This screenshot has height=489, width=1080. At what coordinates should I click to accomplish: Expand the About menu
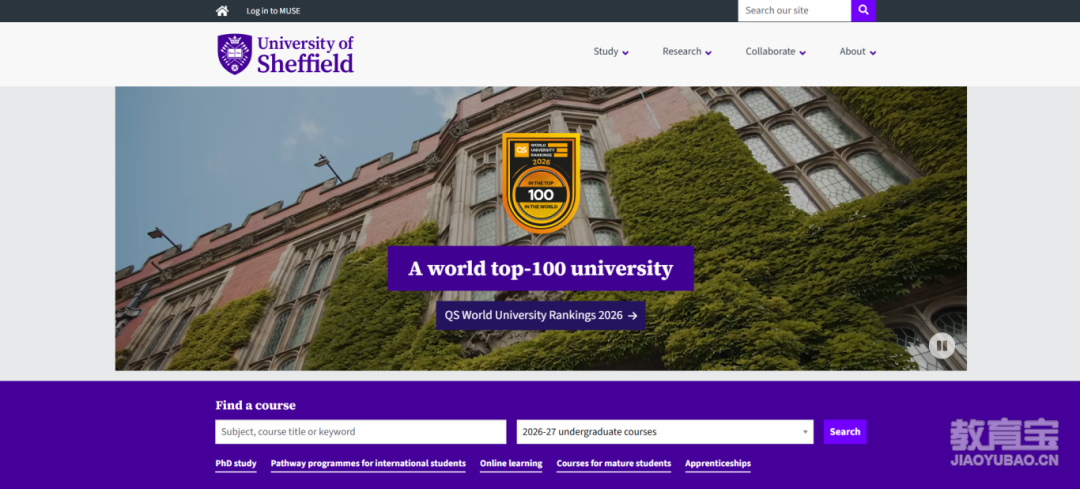pos(858,52)
